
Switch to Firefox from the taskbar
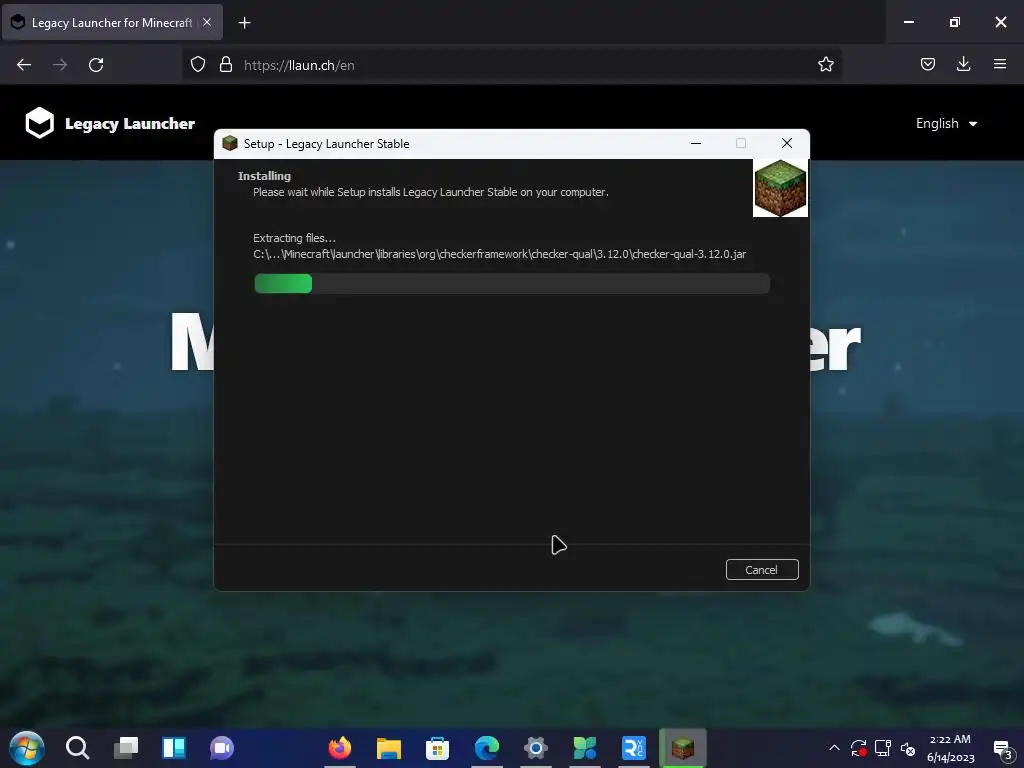[x=340, y=748]
